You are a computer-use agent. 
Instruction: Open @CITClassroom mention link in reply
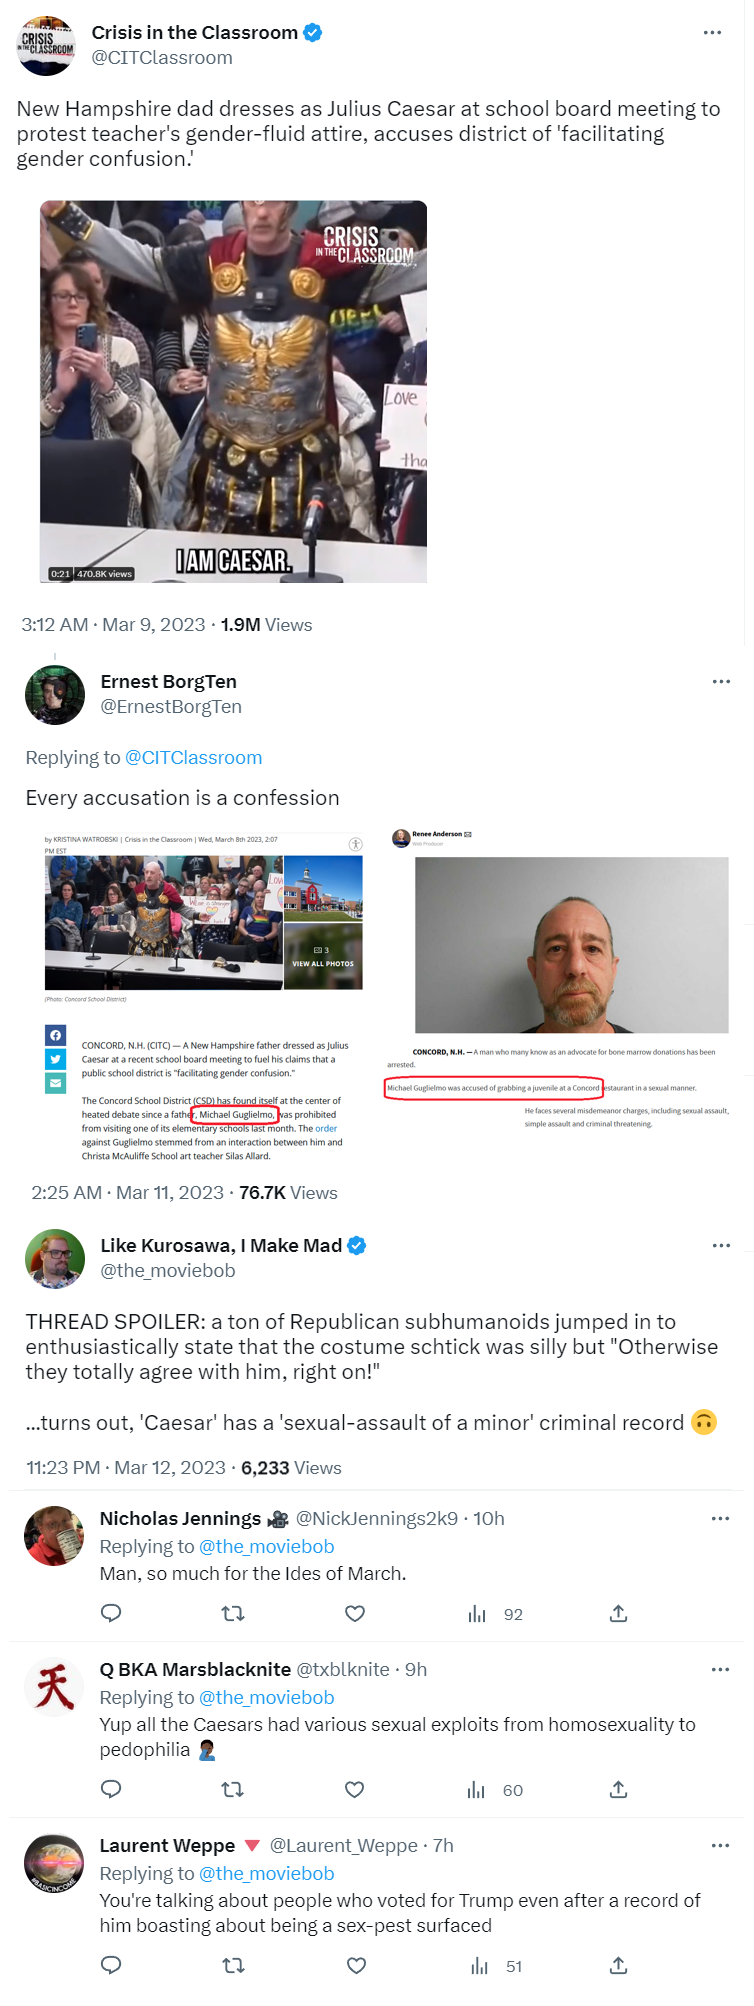193,758
